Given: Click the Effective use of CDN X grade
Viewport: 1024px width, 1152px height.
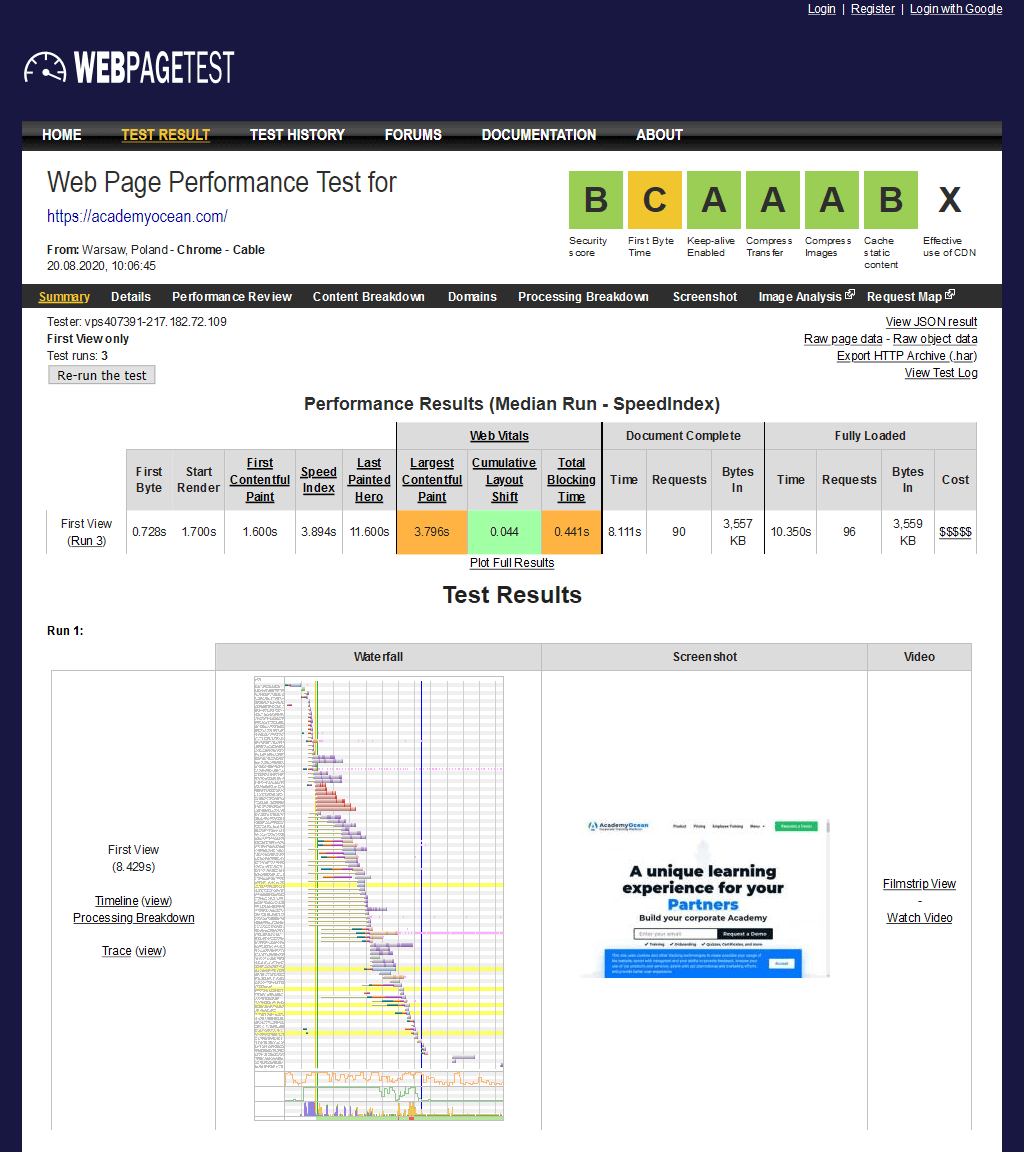Looking at the screenshot, I should [x=949, y=200].
